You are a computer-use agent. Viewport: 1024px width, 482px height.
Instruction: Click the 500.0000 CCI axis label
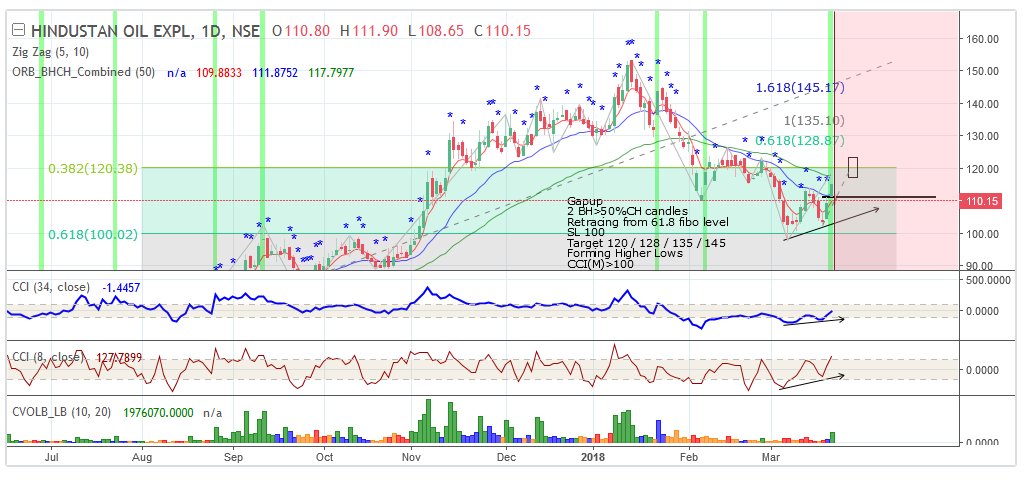989,280
